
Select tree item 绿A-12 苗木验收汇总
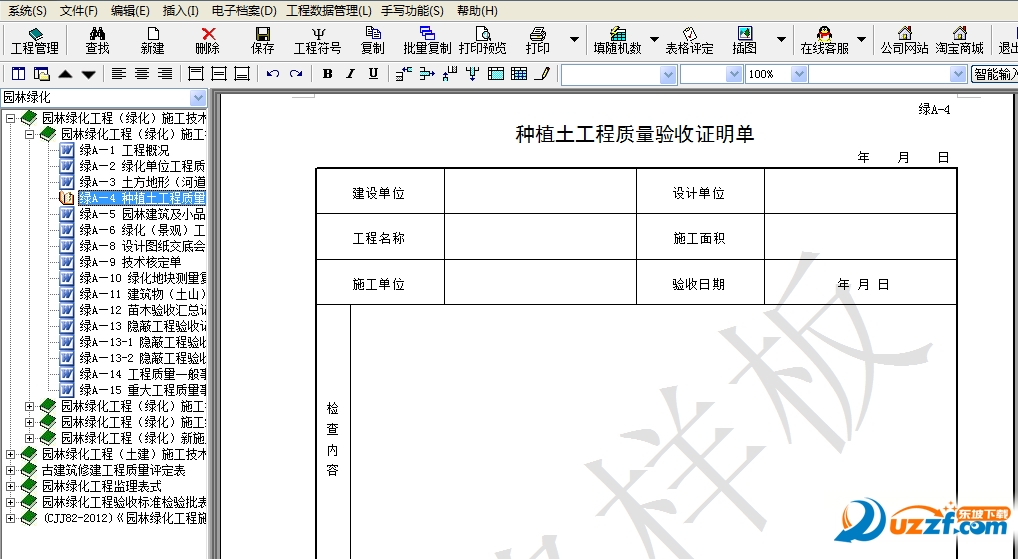click(x=143, y=310)
